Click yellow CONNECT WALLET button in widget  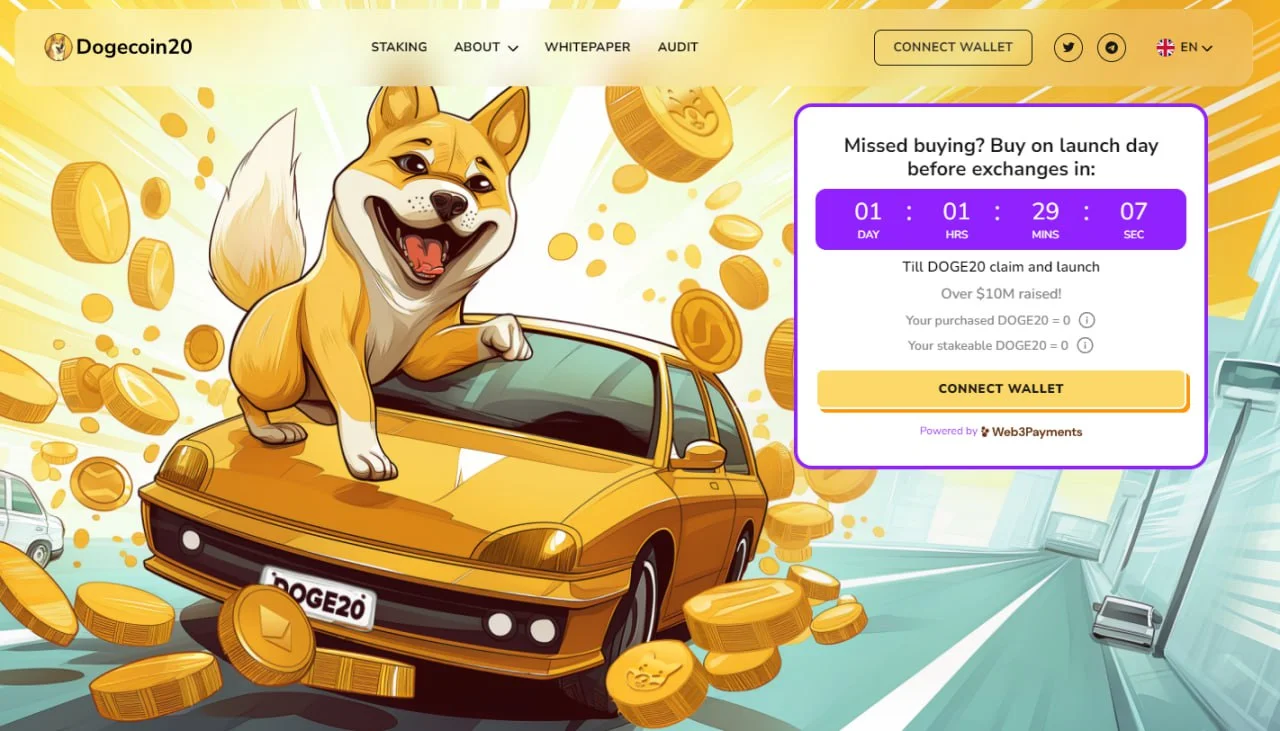pos(1001,389)
